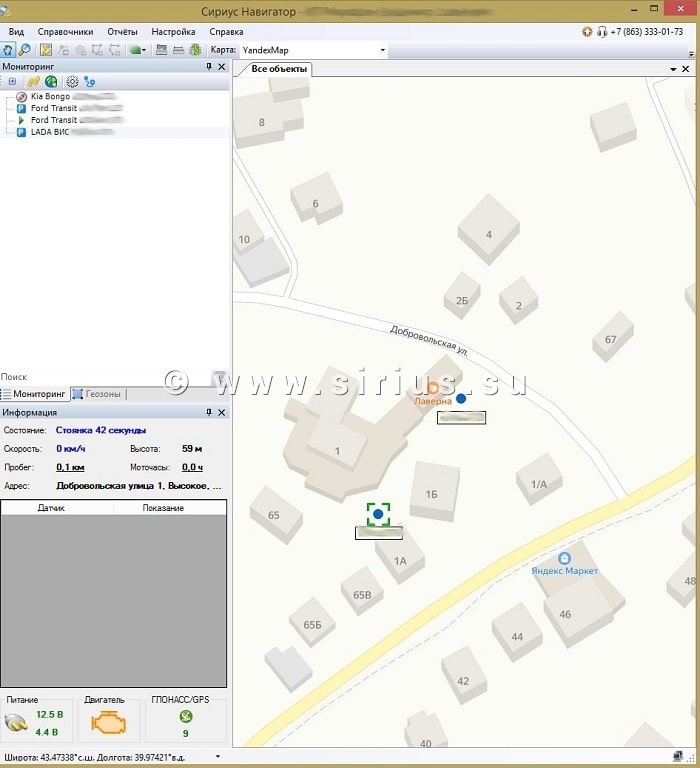This screenshot has width=700, height=768.
Task: Pin the Информация panel
Action: [x=209, y=412]
